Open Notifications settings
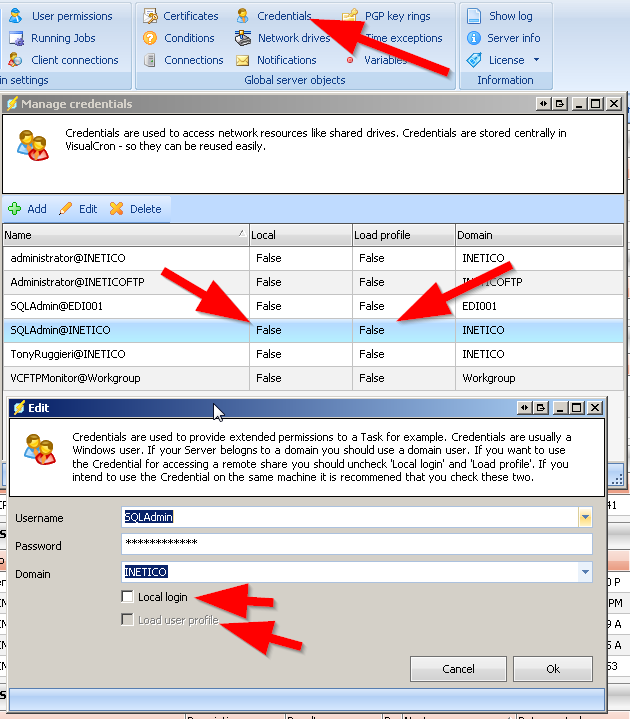Viewport: 631px width, 720px height. (x=285, y=60)
